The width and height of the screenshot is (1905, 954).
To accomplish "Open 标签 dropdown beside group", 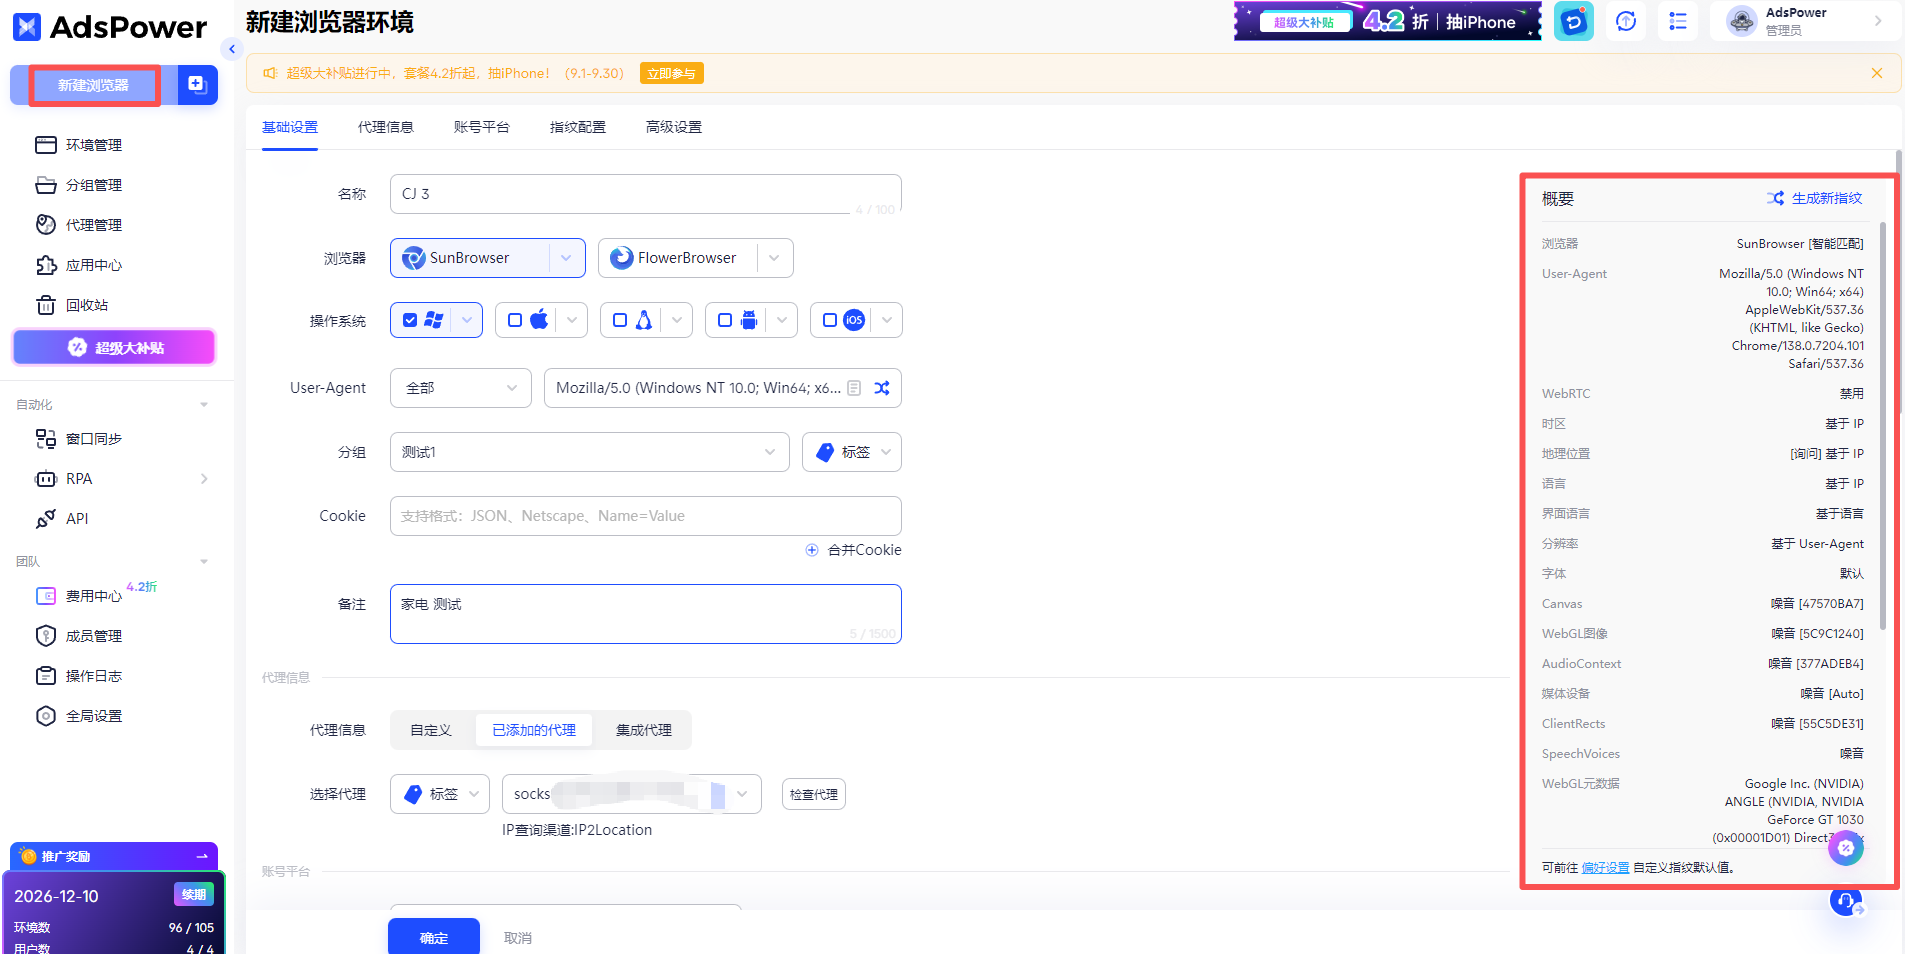I will point(852,452).
